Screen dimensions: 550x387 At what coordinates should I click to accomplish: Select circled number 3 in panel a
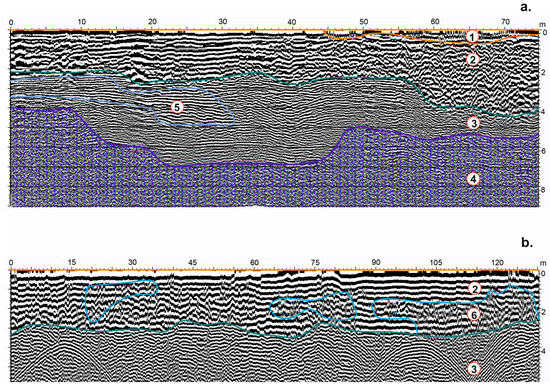coord(473,123)
